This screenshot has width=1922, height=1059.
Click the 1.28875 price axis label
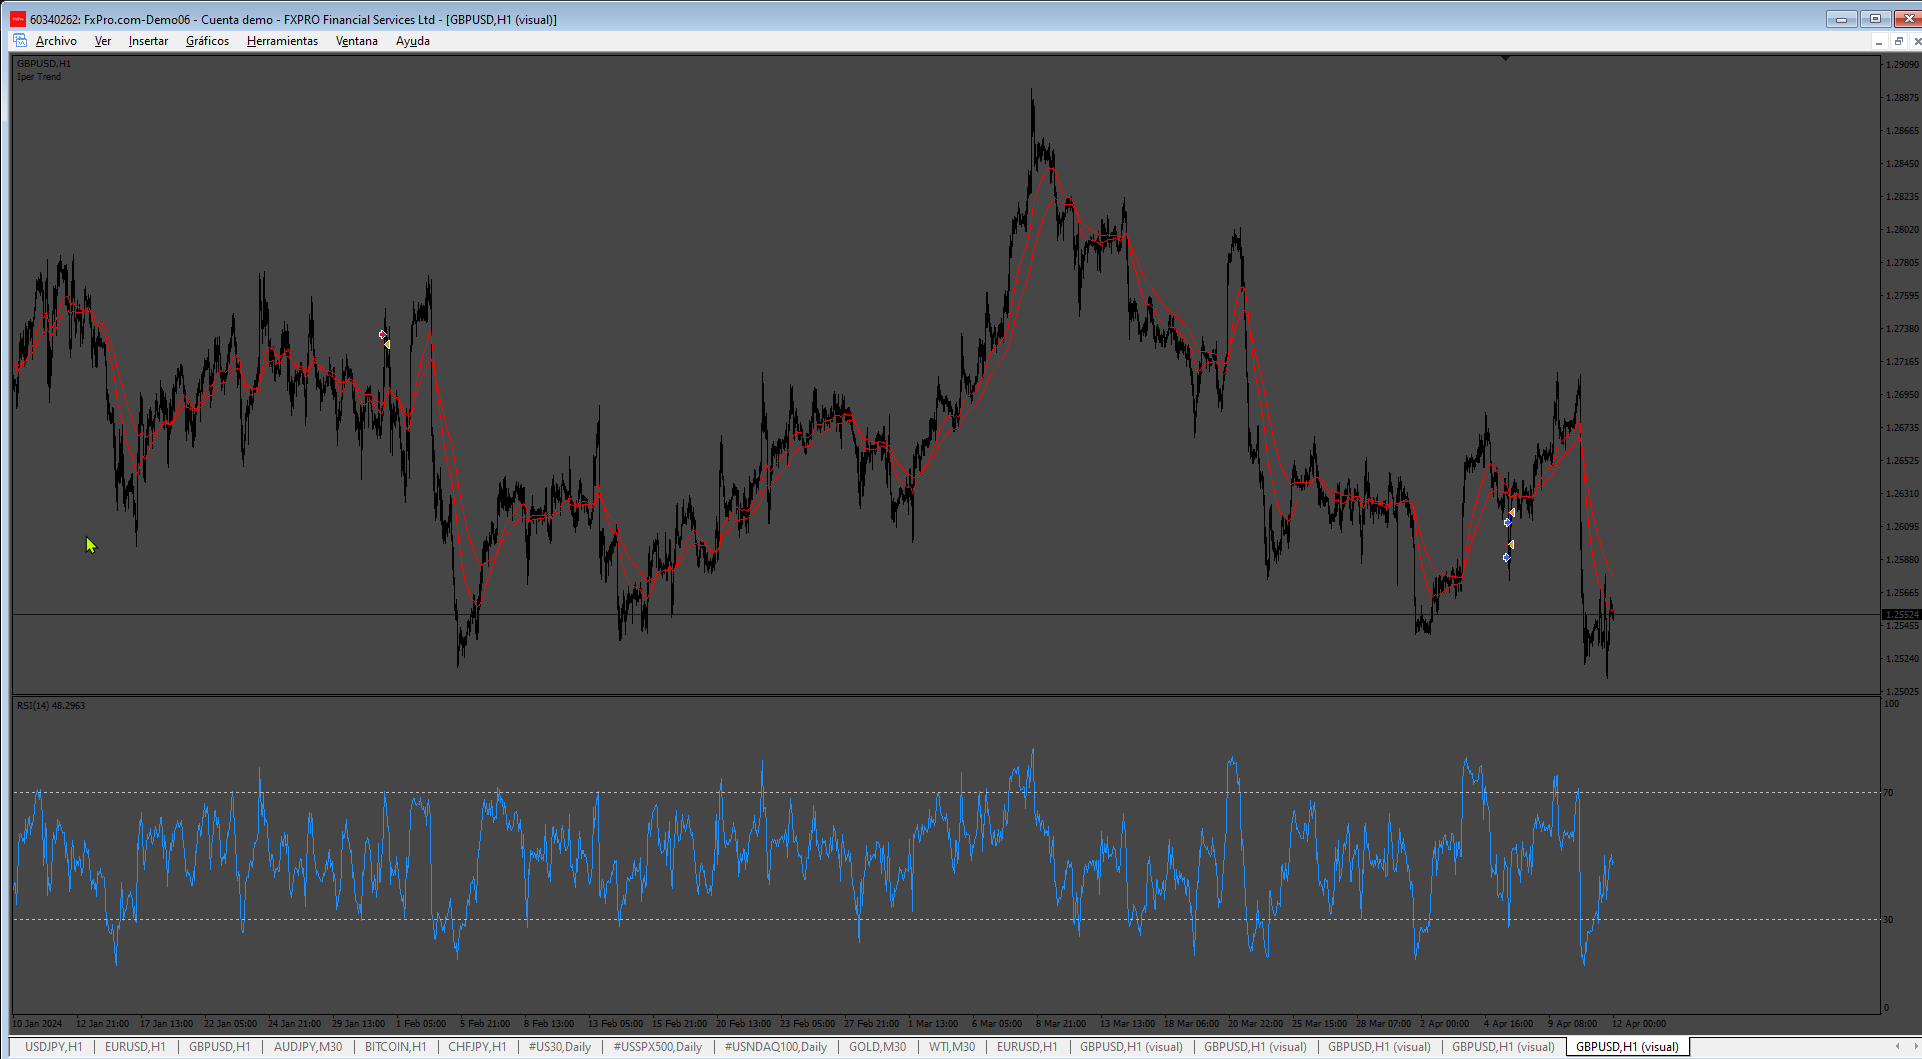tap(1902, 98)
